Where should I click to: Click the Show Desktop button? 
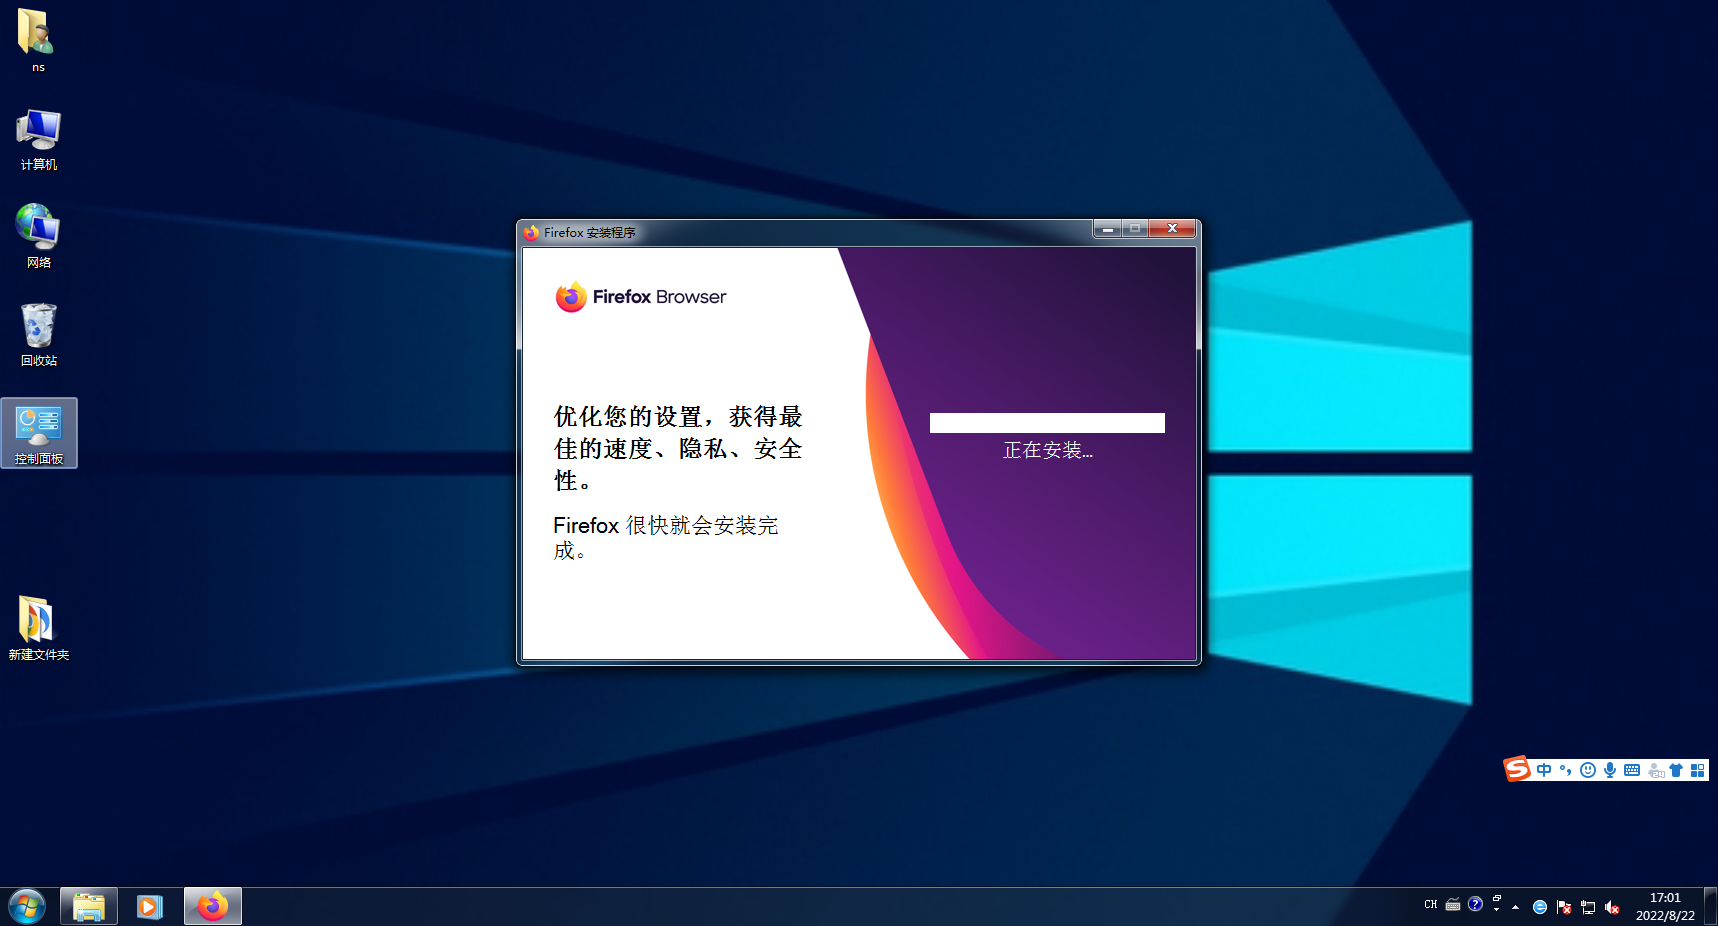pos(1711,906)
